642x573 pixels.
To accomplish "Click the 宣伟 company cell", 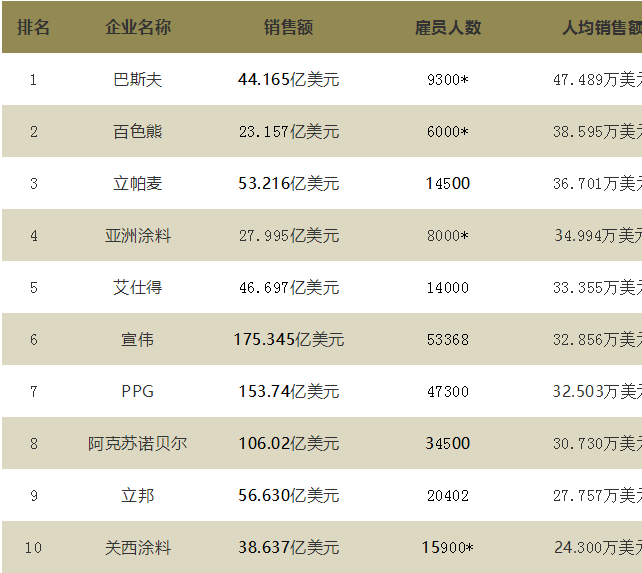I will [x=138, y=339].
